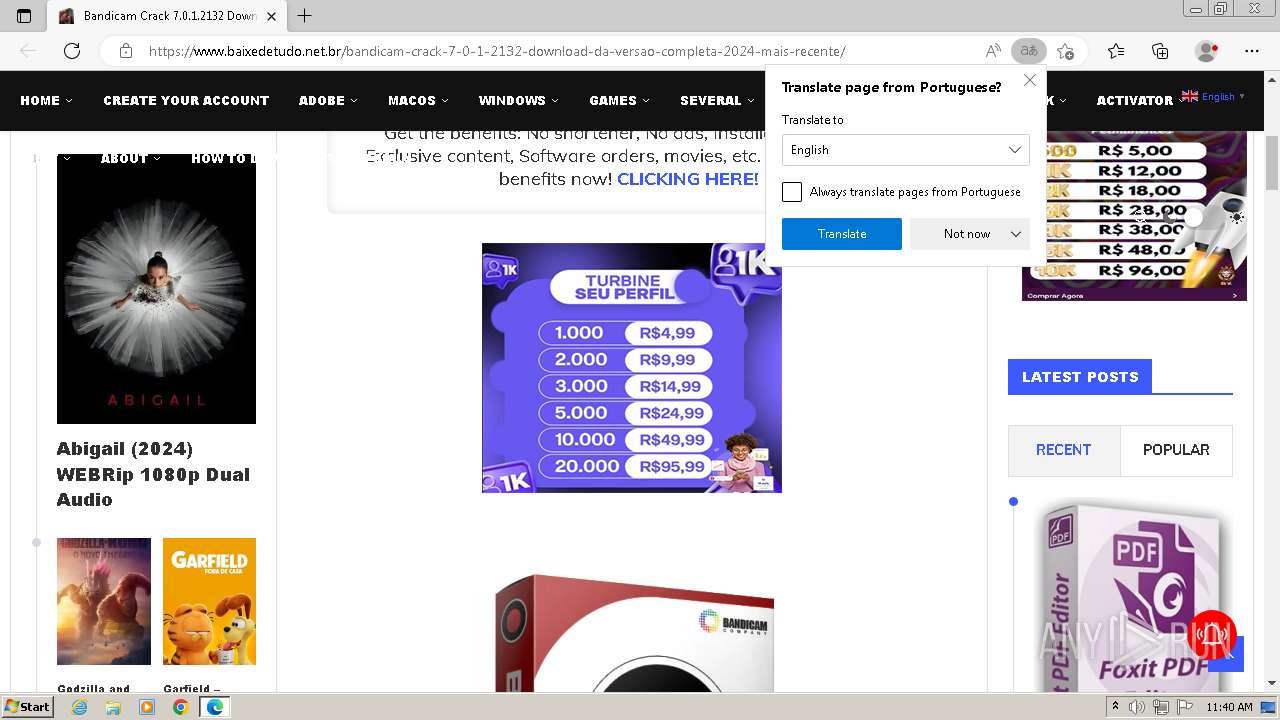Open File Explorer from taskbar

tap(113, 707)
